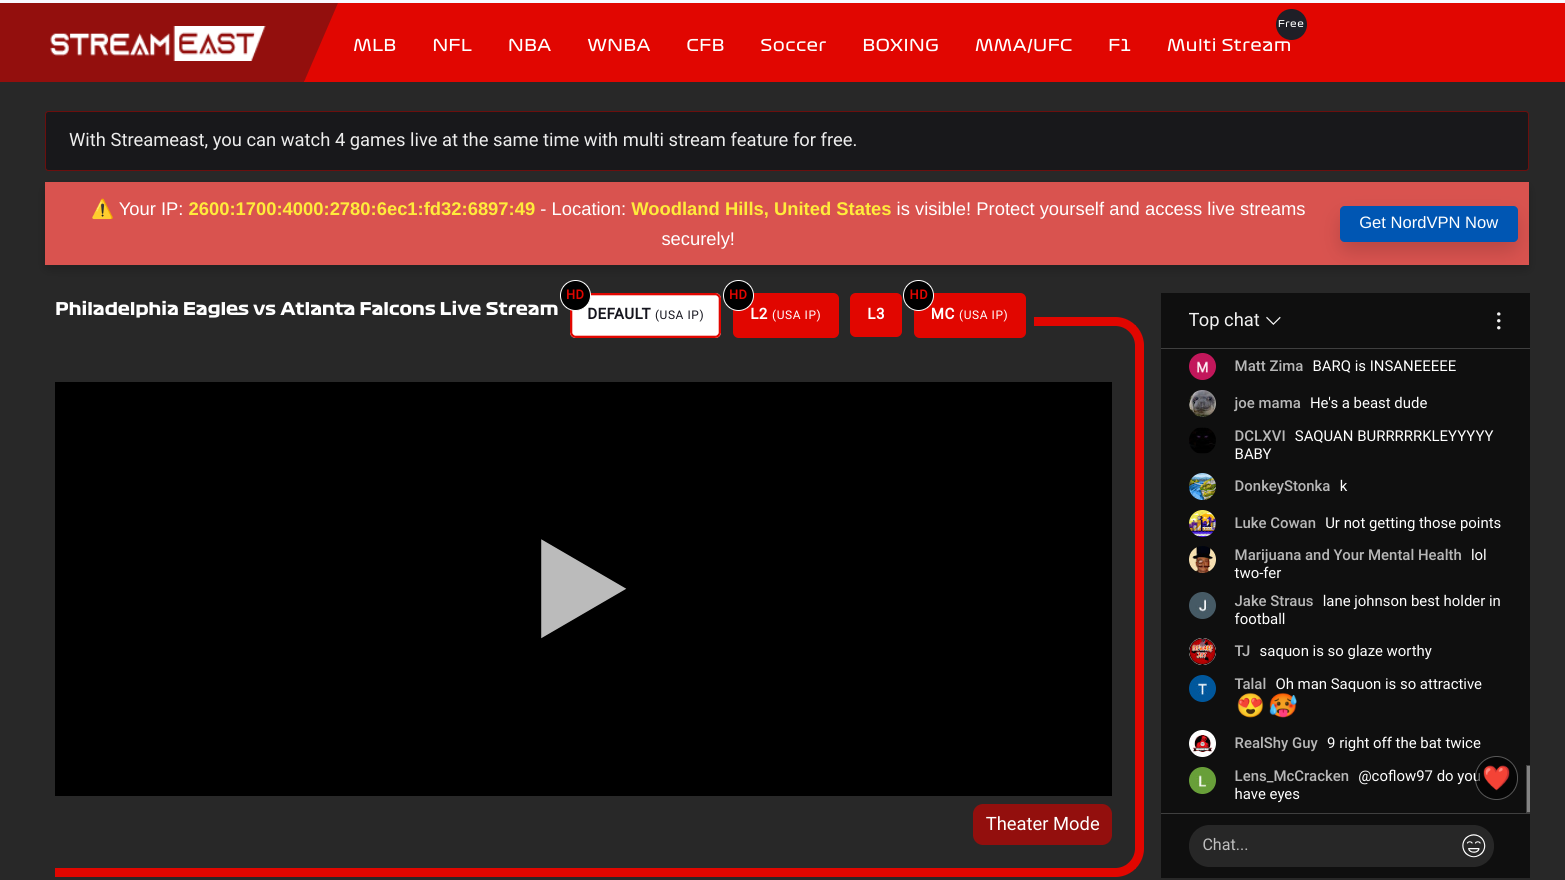Click the StreamEast logo
This screenshot has width=1565, height=880.
point(157,44)
